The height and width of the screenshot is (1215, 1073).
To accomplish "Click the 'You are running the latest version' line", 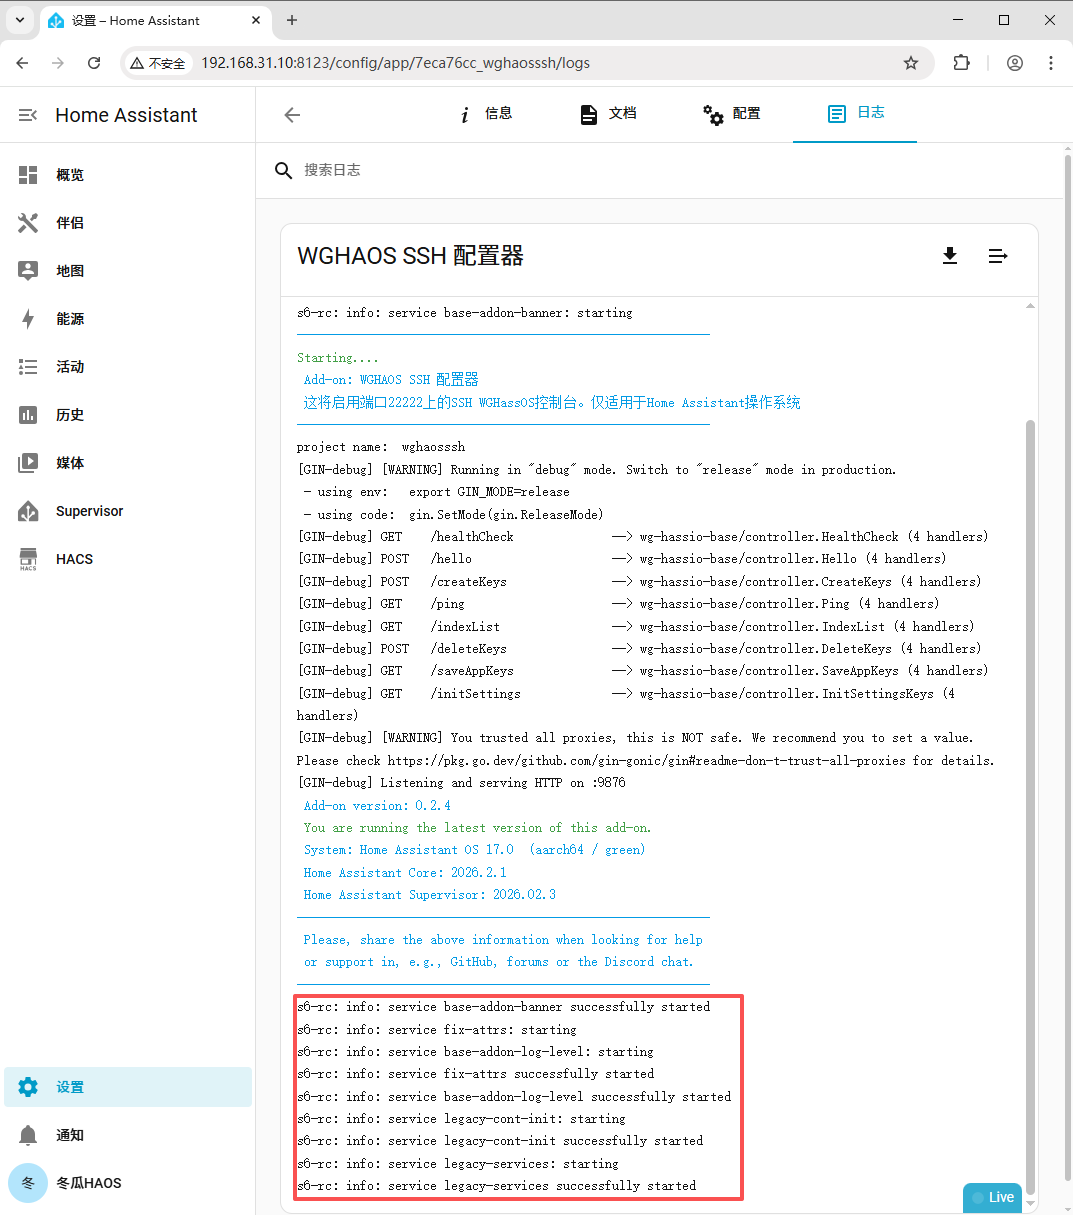I will tap(477, 828).
